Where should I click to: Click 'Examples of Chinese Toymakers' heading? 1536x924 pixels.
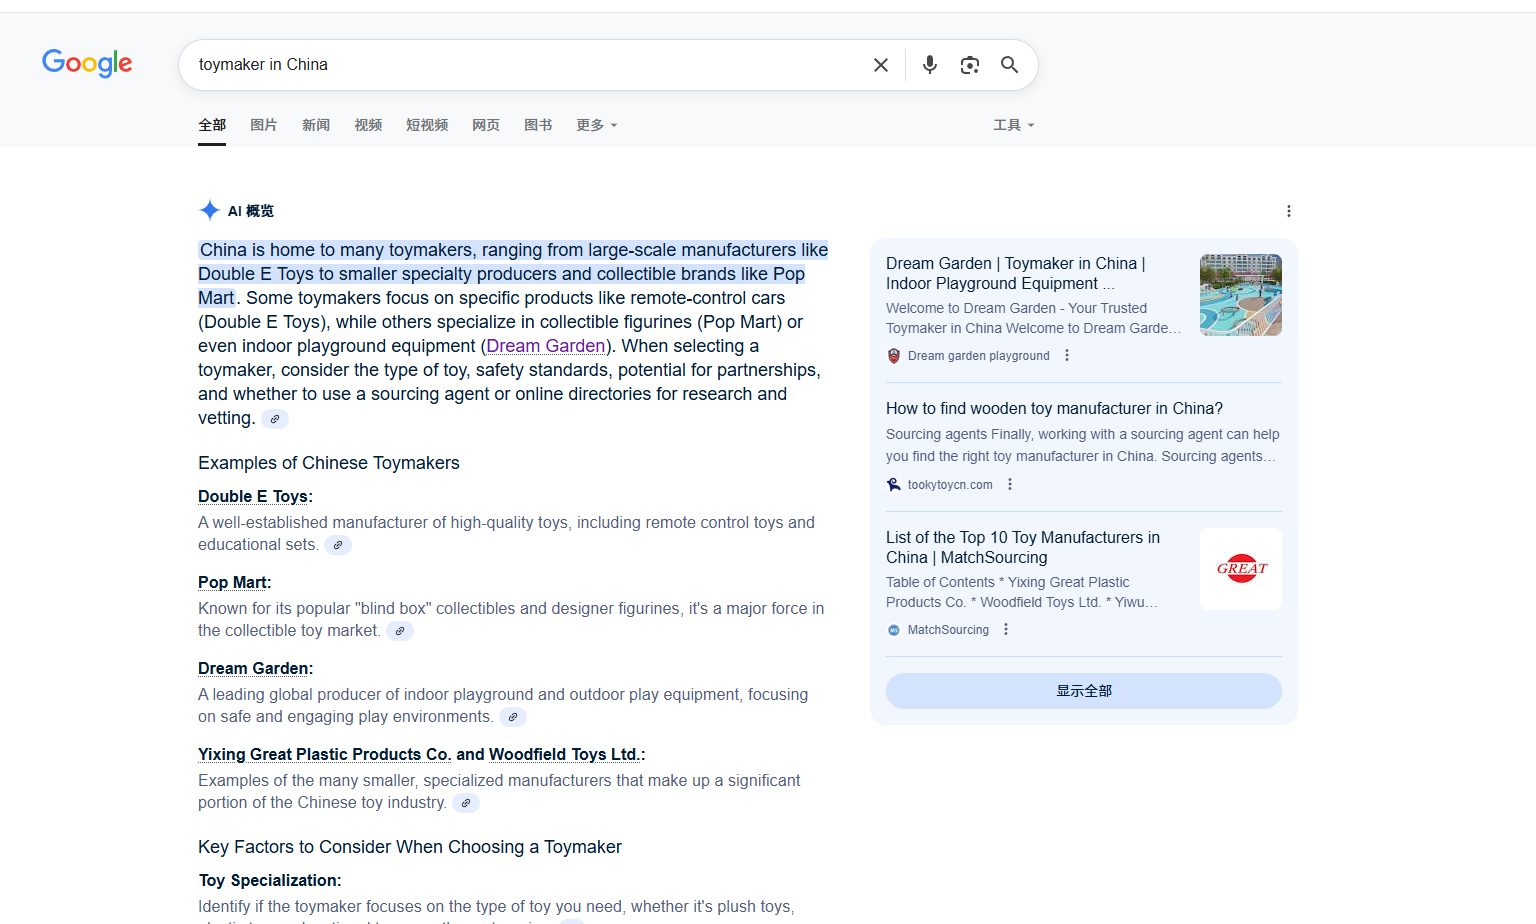pyautogui.click(x=329, y=463)
